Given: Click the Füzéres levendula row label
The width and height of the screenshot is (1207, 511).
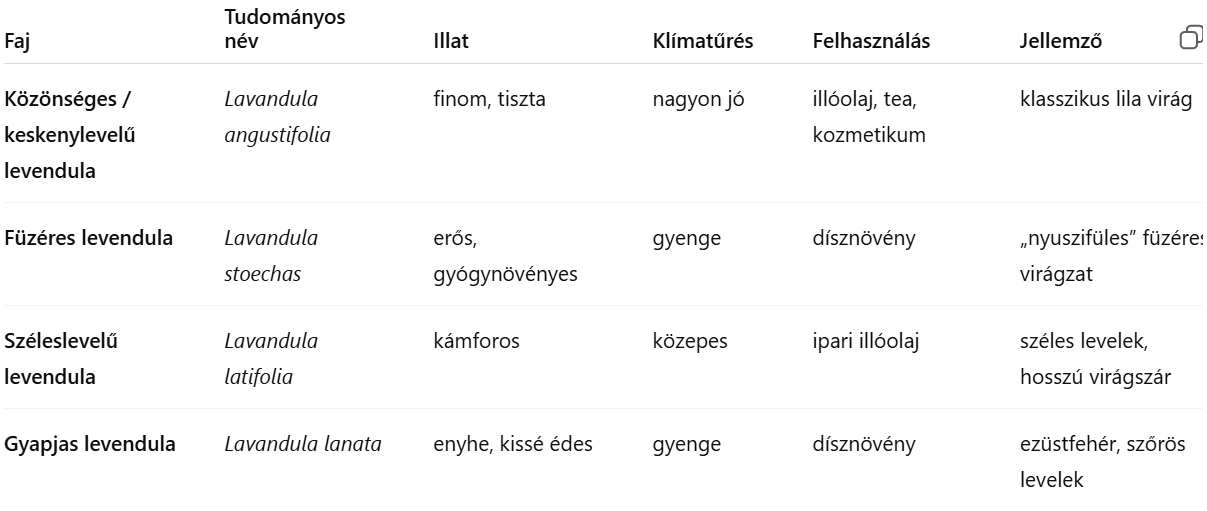Looking at the screenshot, I should click(89, 238).
